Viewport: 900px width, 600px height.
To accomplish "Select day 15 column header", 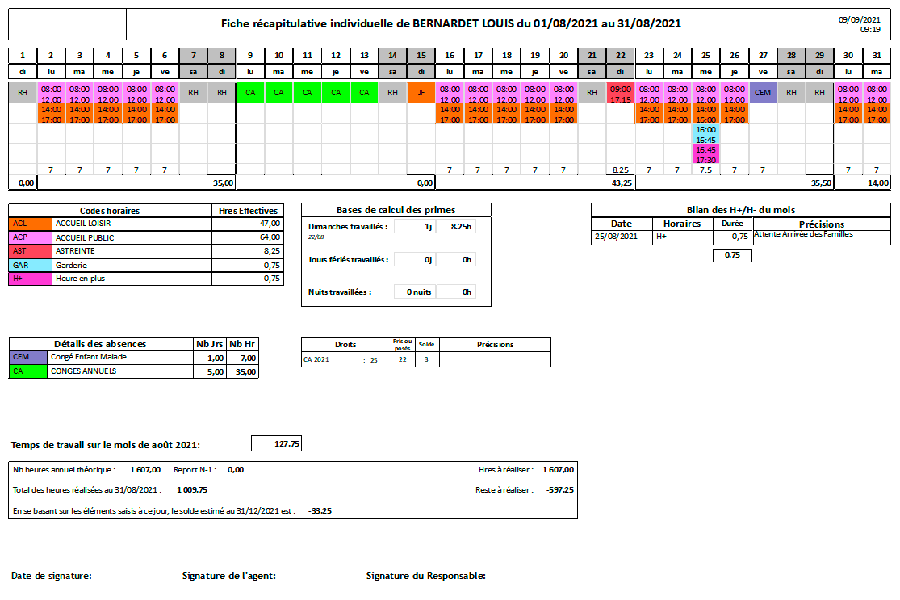I will (421, 55).
